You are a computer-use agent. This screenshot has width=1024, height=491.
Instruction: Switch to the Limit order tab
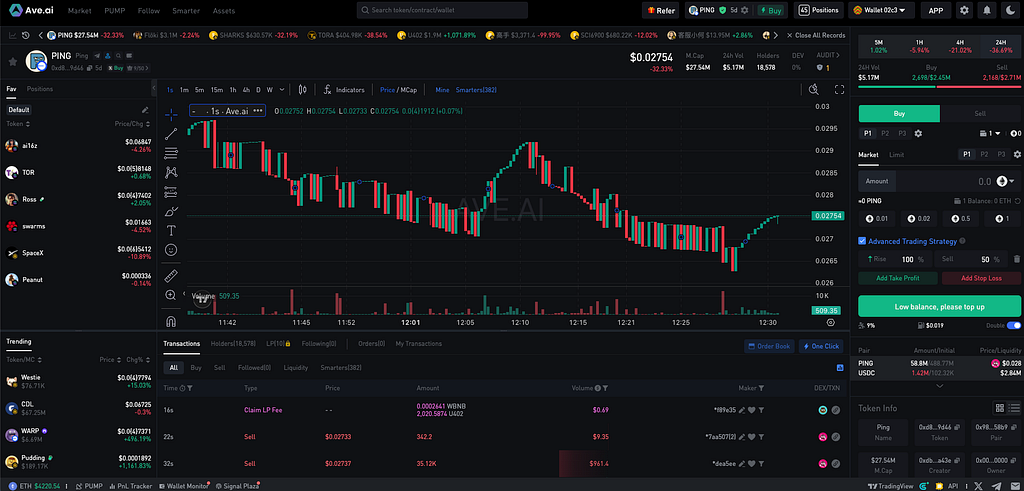[897, 155]
